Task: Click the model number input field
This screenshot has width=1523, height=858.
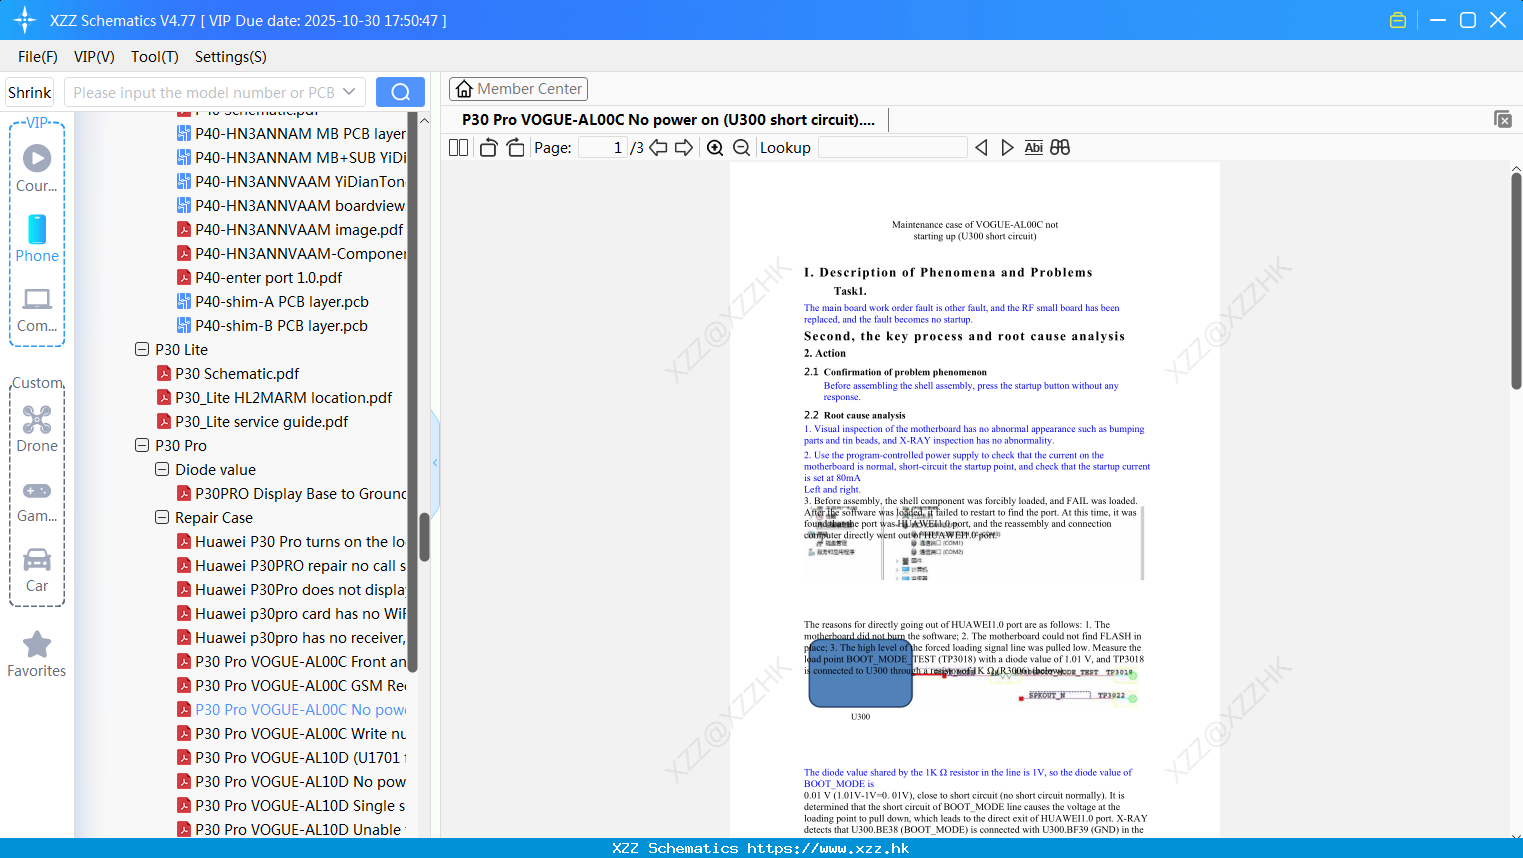Action: click(x=203, y=92)
